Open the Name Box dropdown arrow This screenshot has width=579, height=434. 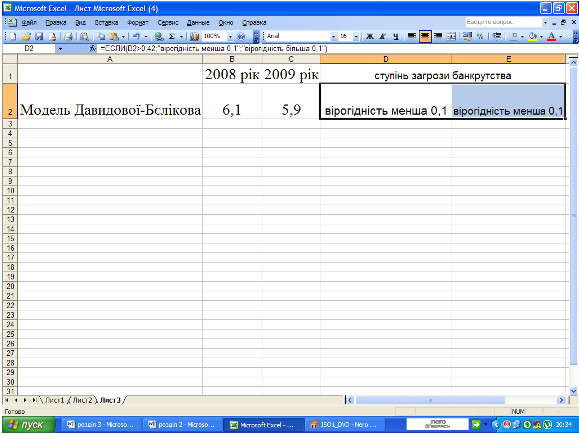[x=60, y=48]
